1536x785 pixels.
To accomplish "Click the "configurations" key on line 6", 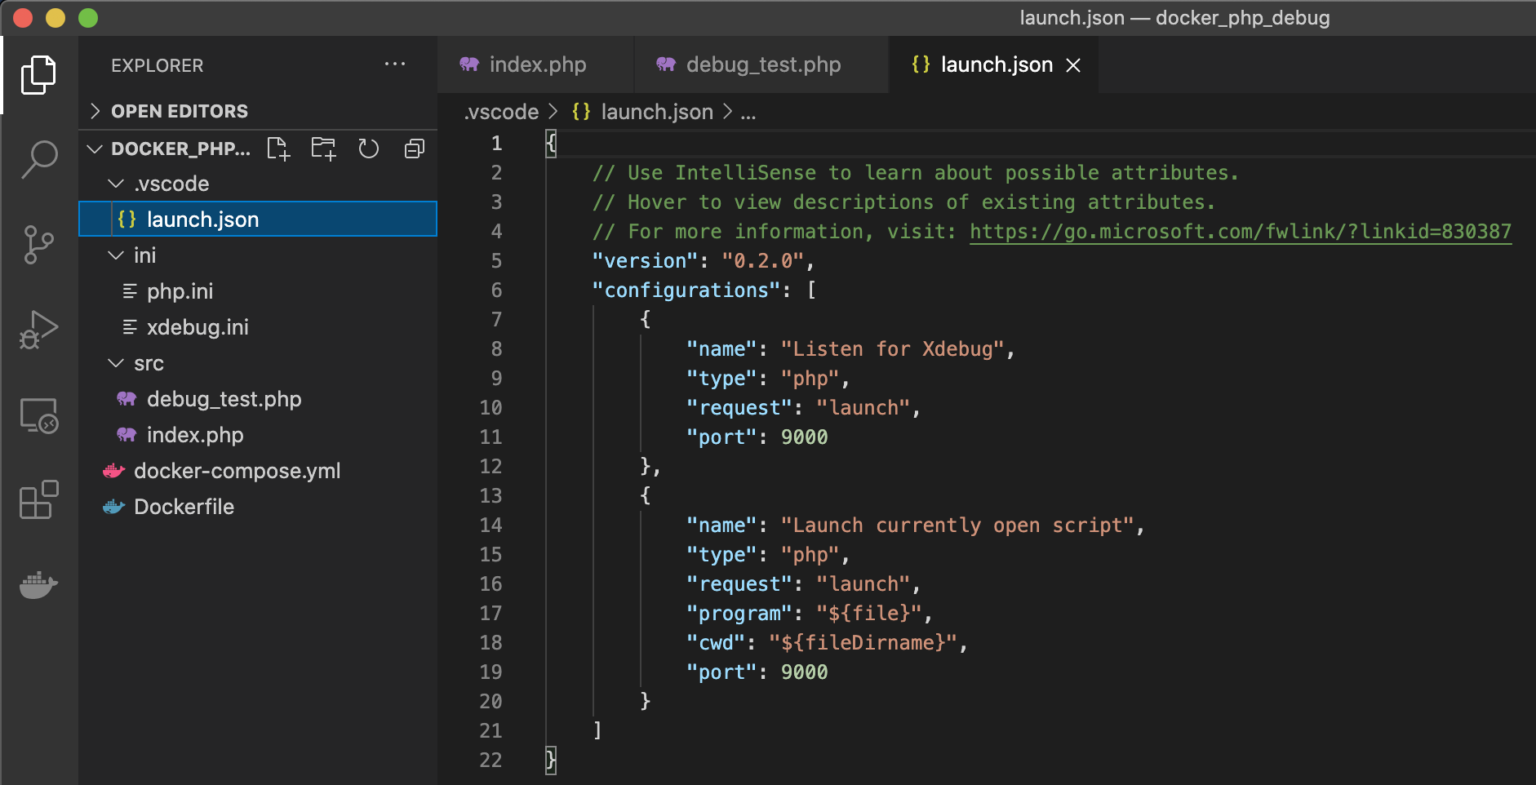I will click(686, 291).
